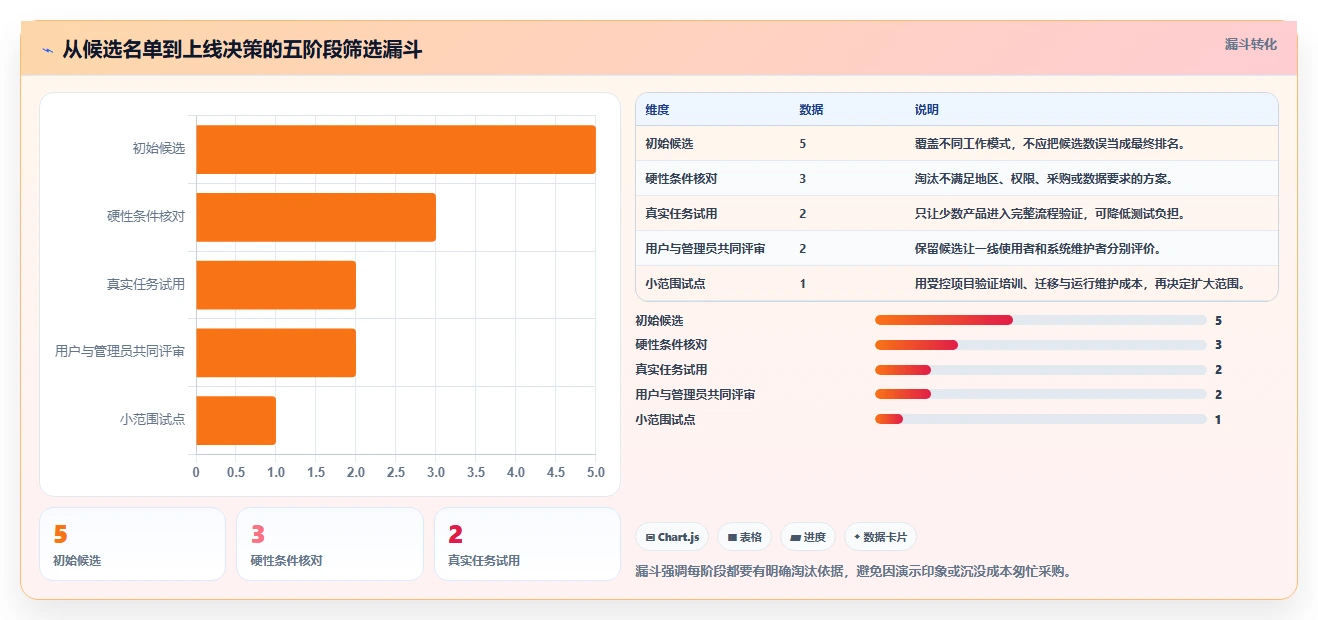Click the 初始候选 y-axis label in the chart
The image size is (1318, 620).
coord(159,149)
